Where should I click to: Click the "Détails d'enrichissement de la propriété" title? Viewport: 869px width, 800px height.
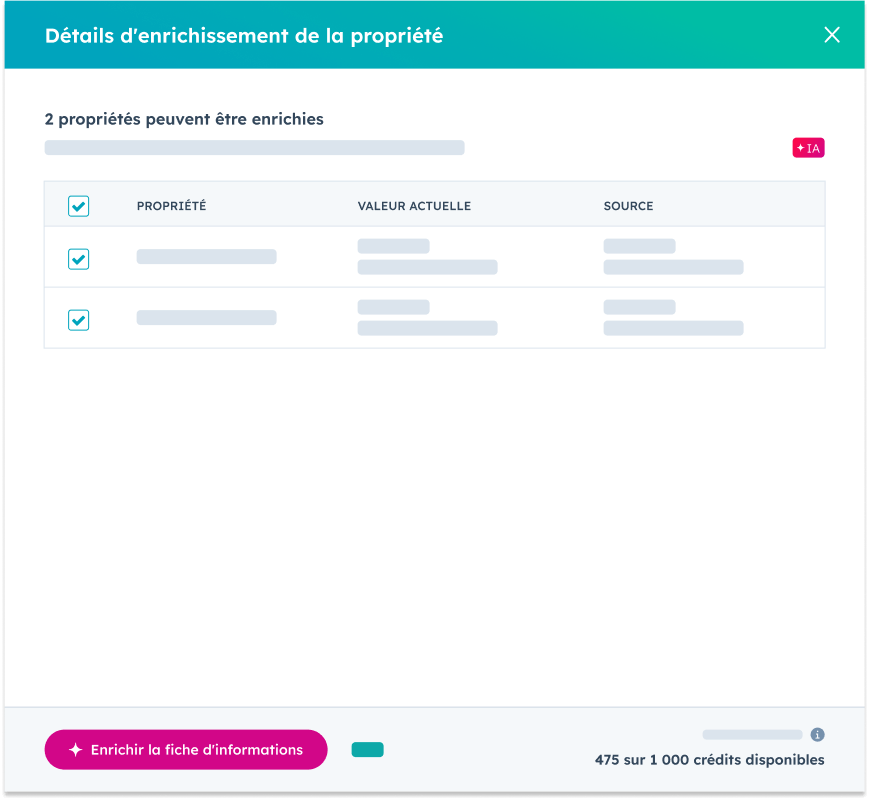click(243, 36)
